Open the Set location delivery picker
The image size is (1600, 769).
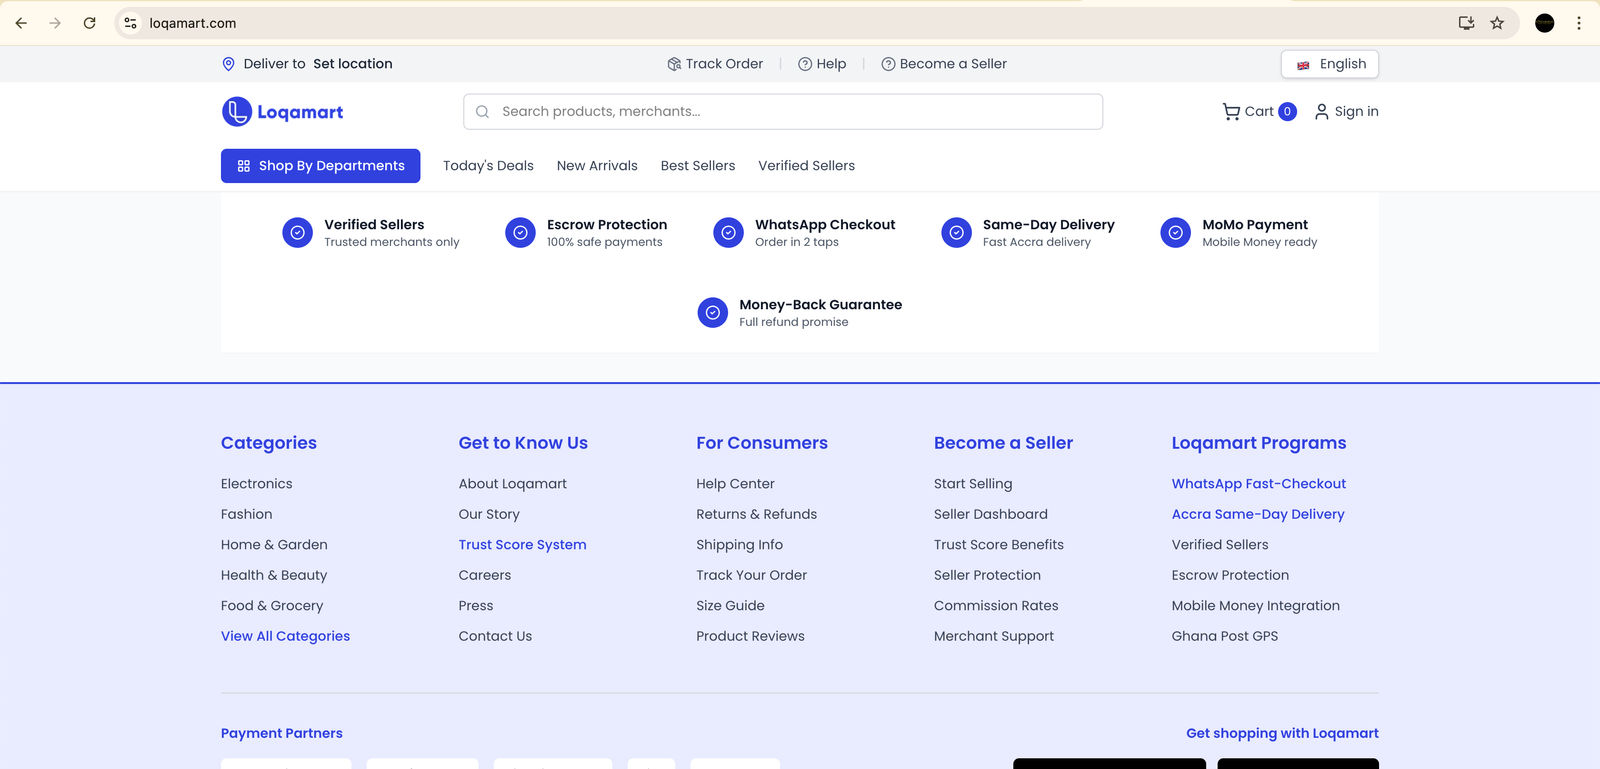click(352, 64)
